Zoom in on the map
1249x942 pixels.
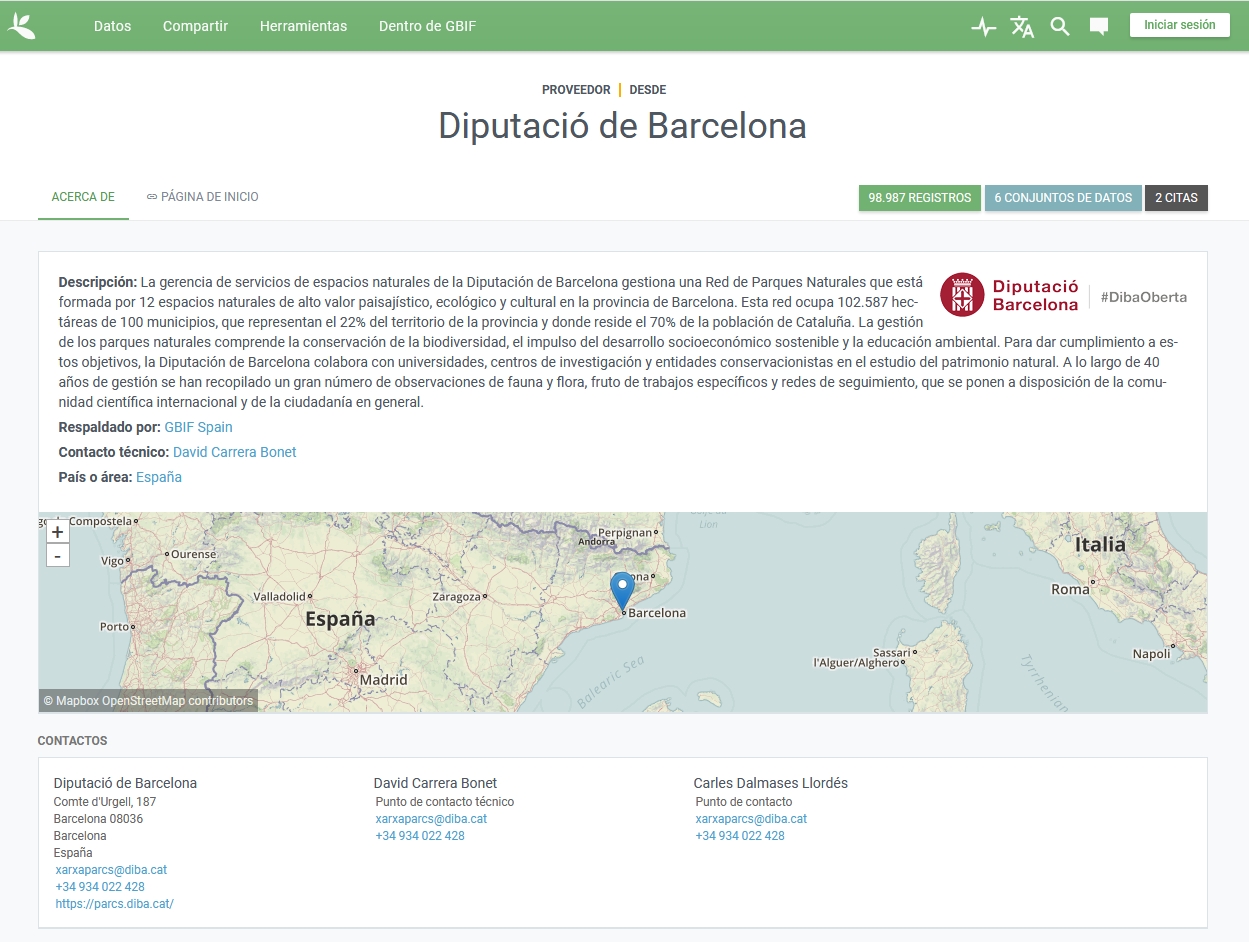point(58,532)
